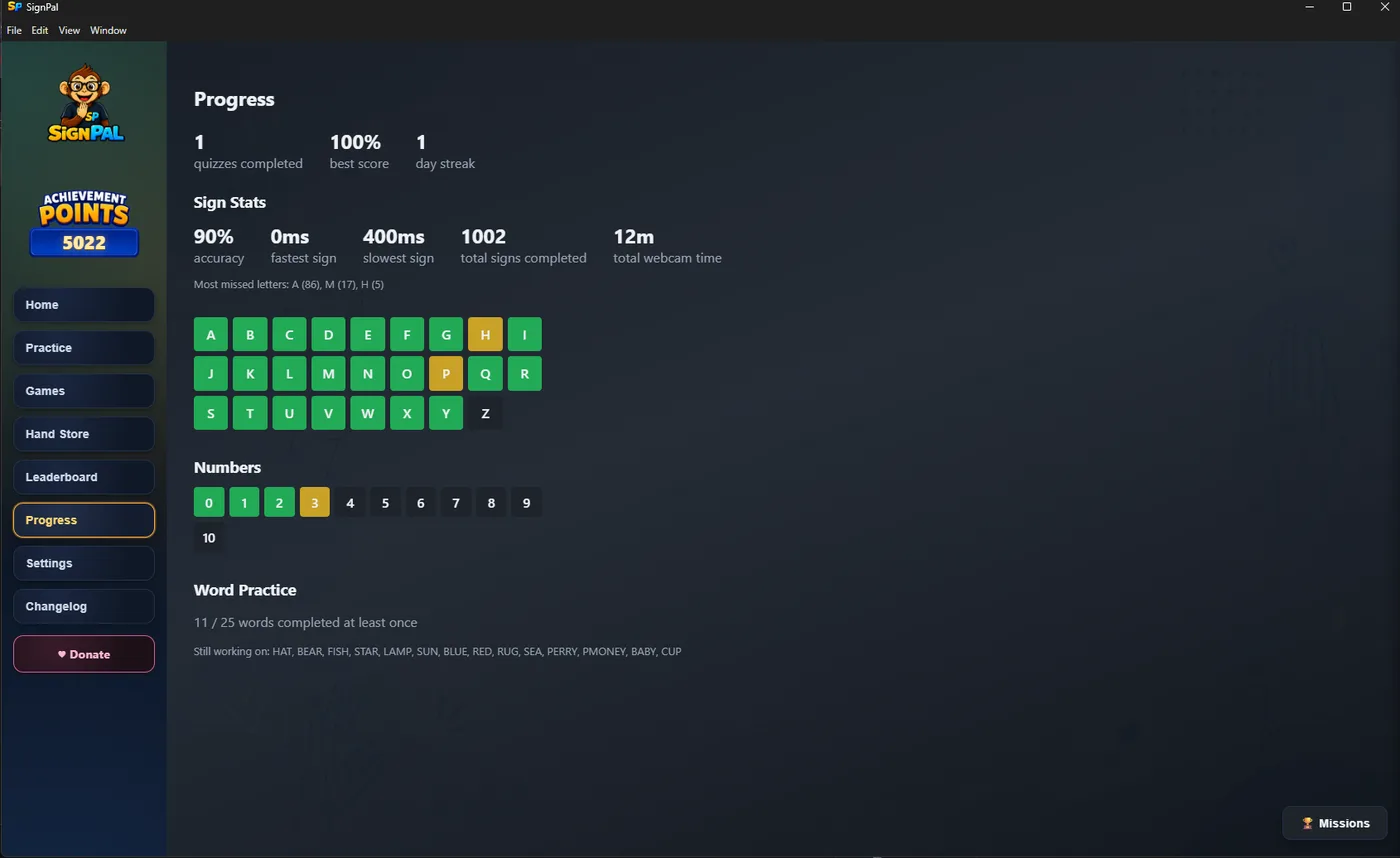The image size is (1400, 858).
Task: Open the View menu
Action: coord(69,30)
